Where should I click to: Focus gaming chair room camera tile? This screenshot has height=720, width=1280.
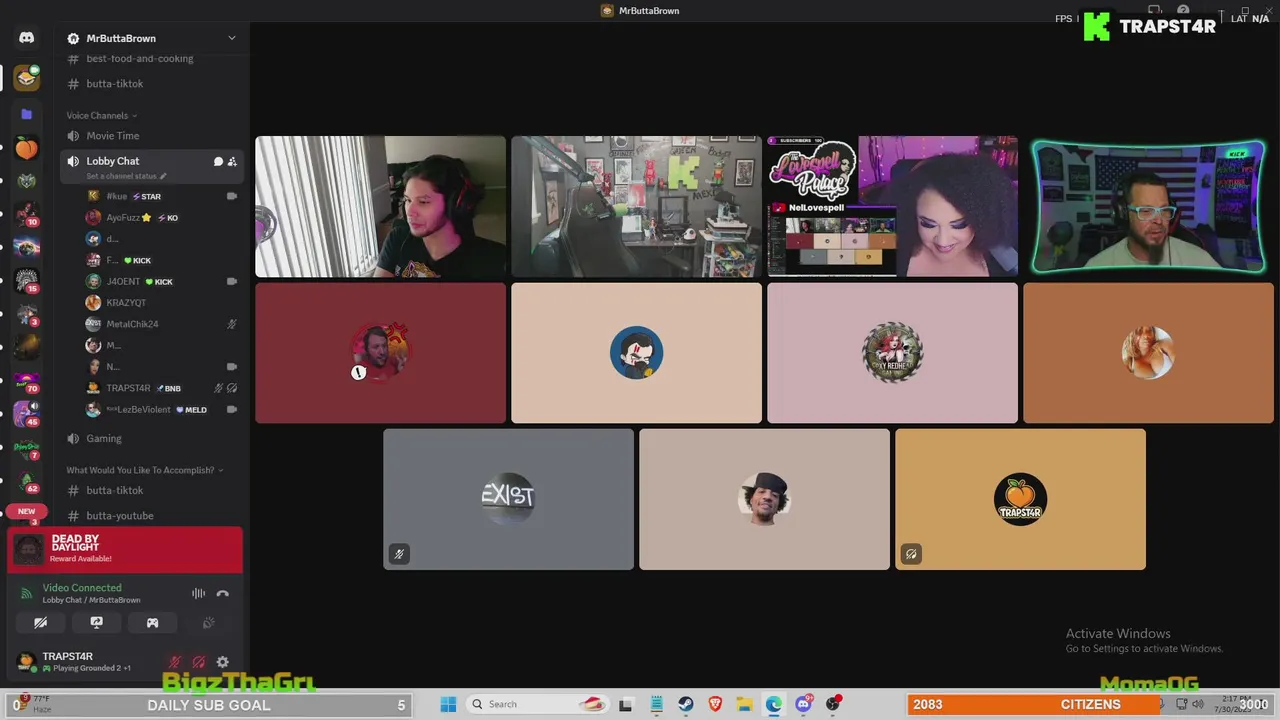[x=636, y=207]
